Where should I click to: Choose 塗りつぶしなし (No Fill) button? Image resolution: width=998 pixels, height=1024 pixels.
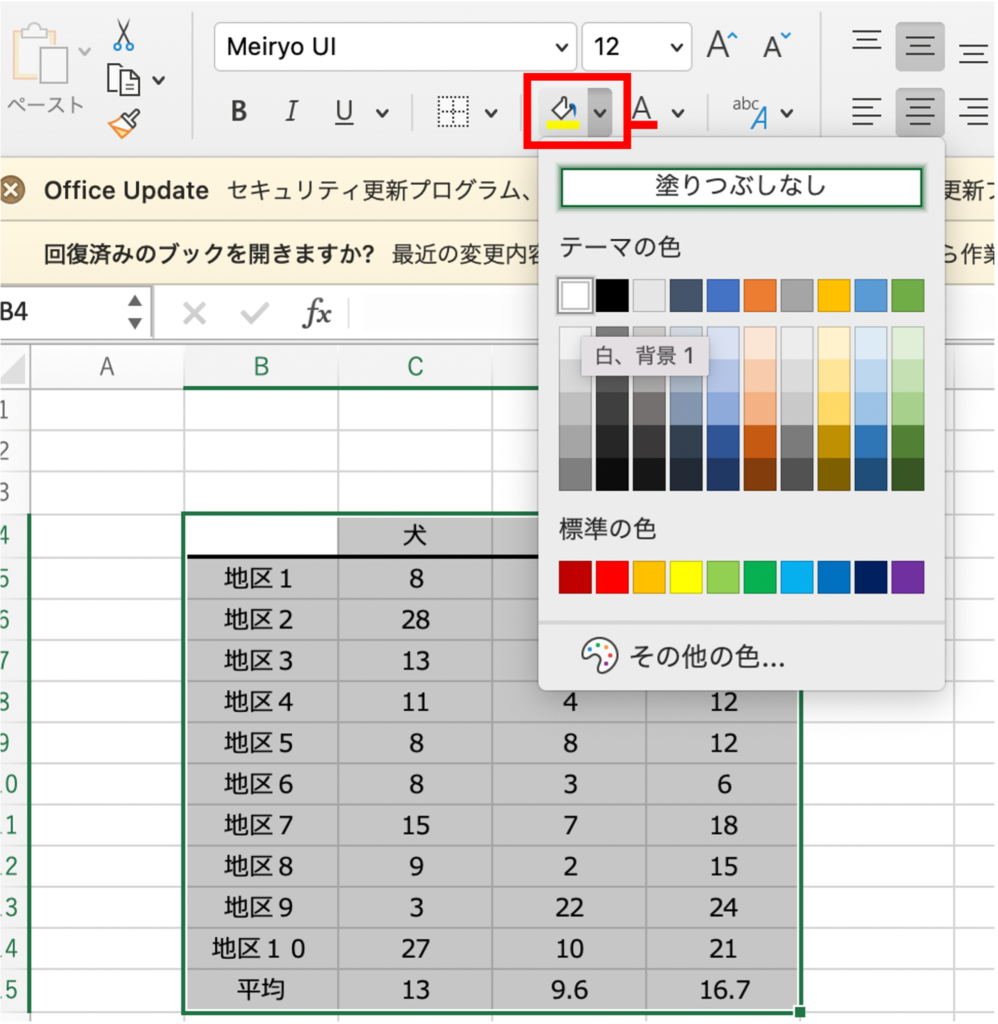click(x=741, y=187)
